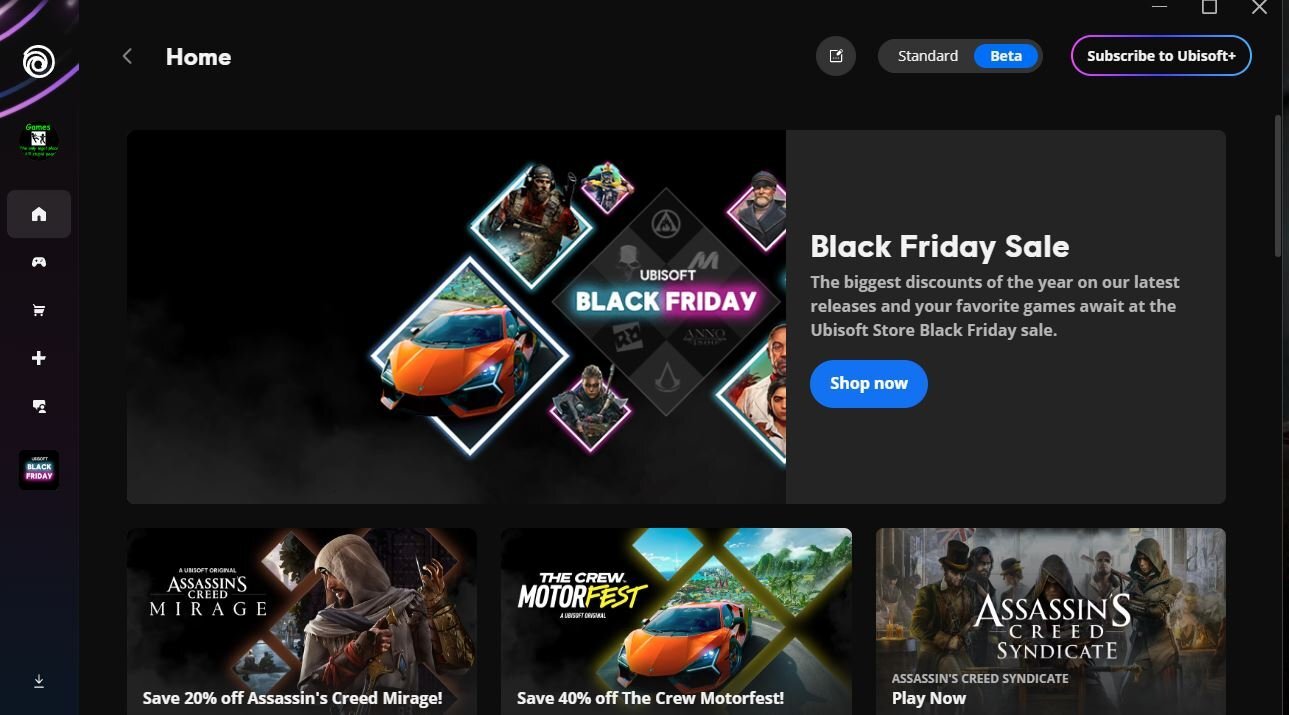Open the Black Friday Sale banner image

pyautogui.click(x=456, y=317)
